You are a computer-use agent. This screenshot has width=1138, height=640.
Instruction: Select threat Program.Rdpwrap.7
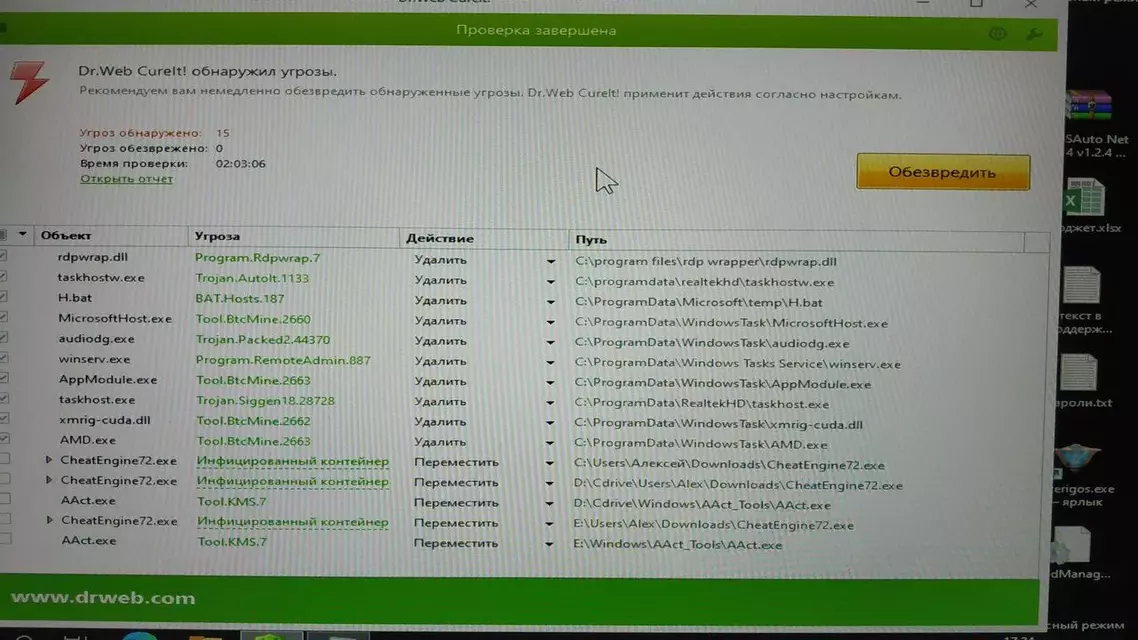(x=257, y=258)
